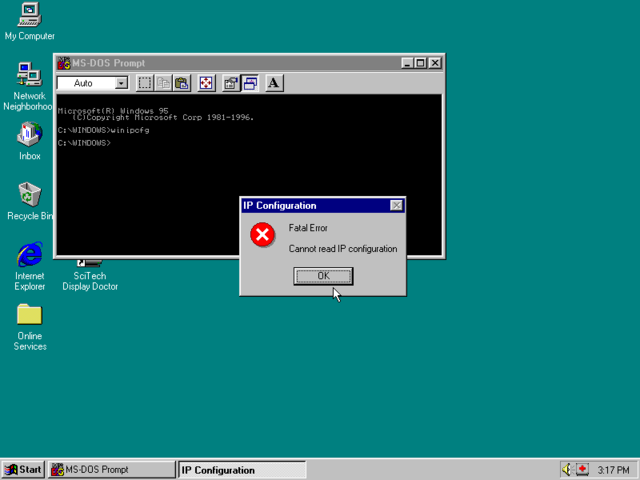Open the Start menu

(x=23, y=470)
